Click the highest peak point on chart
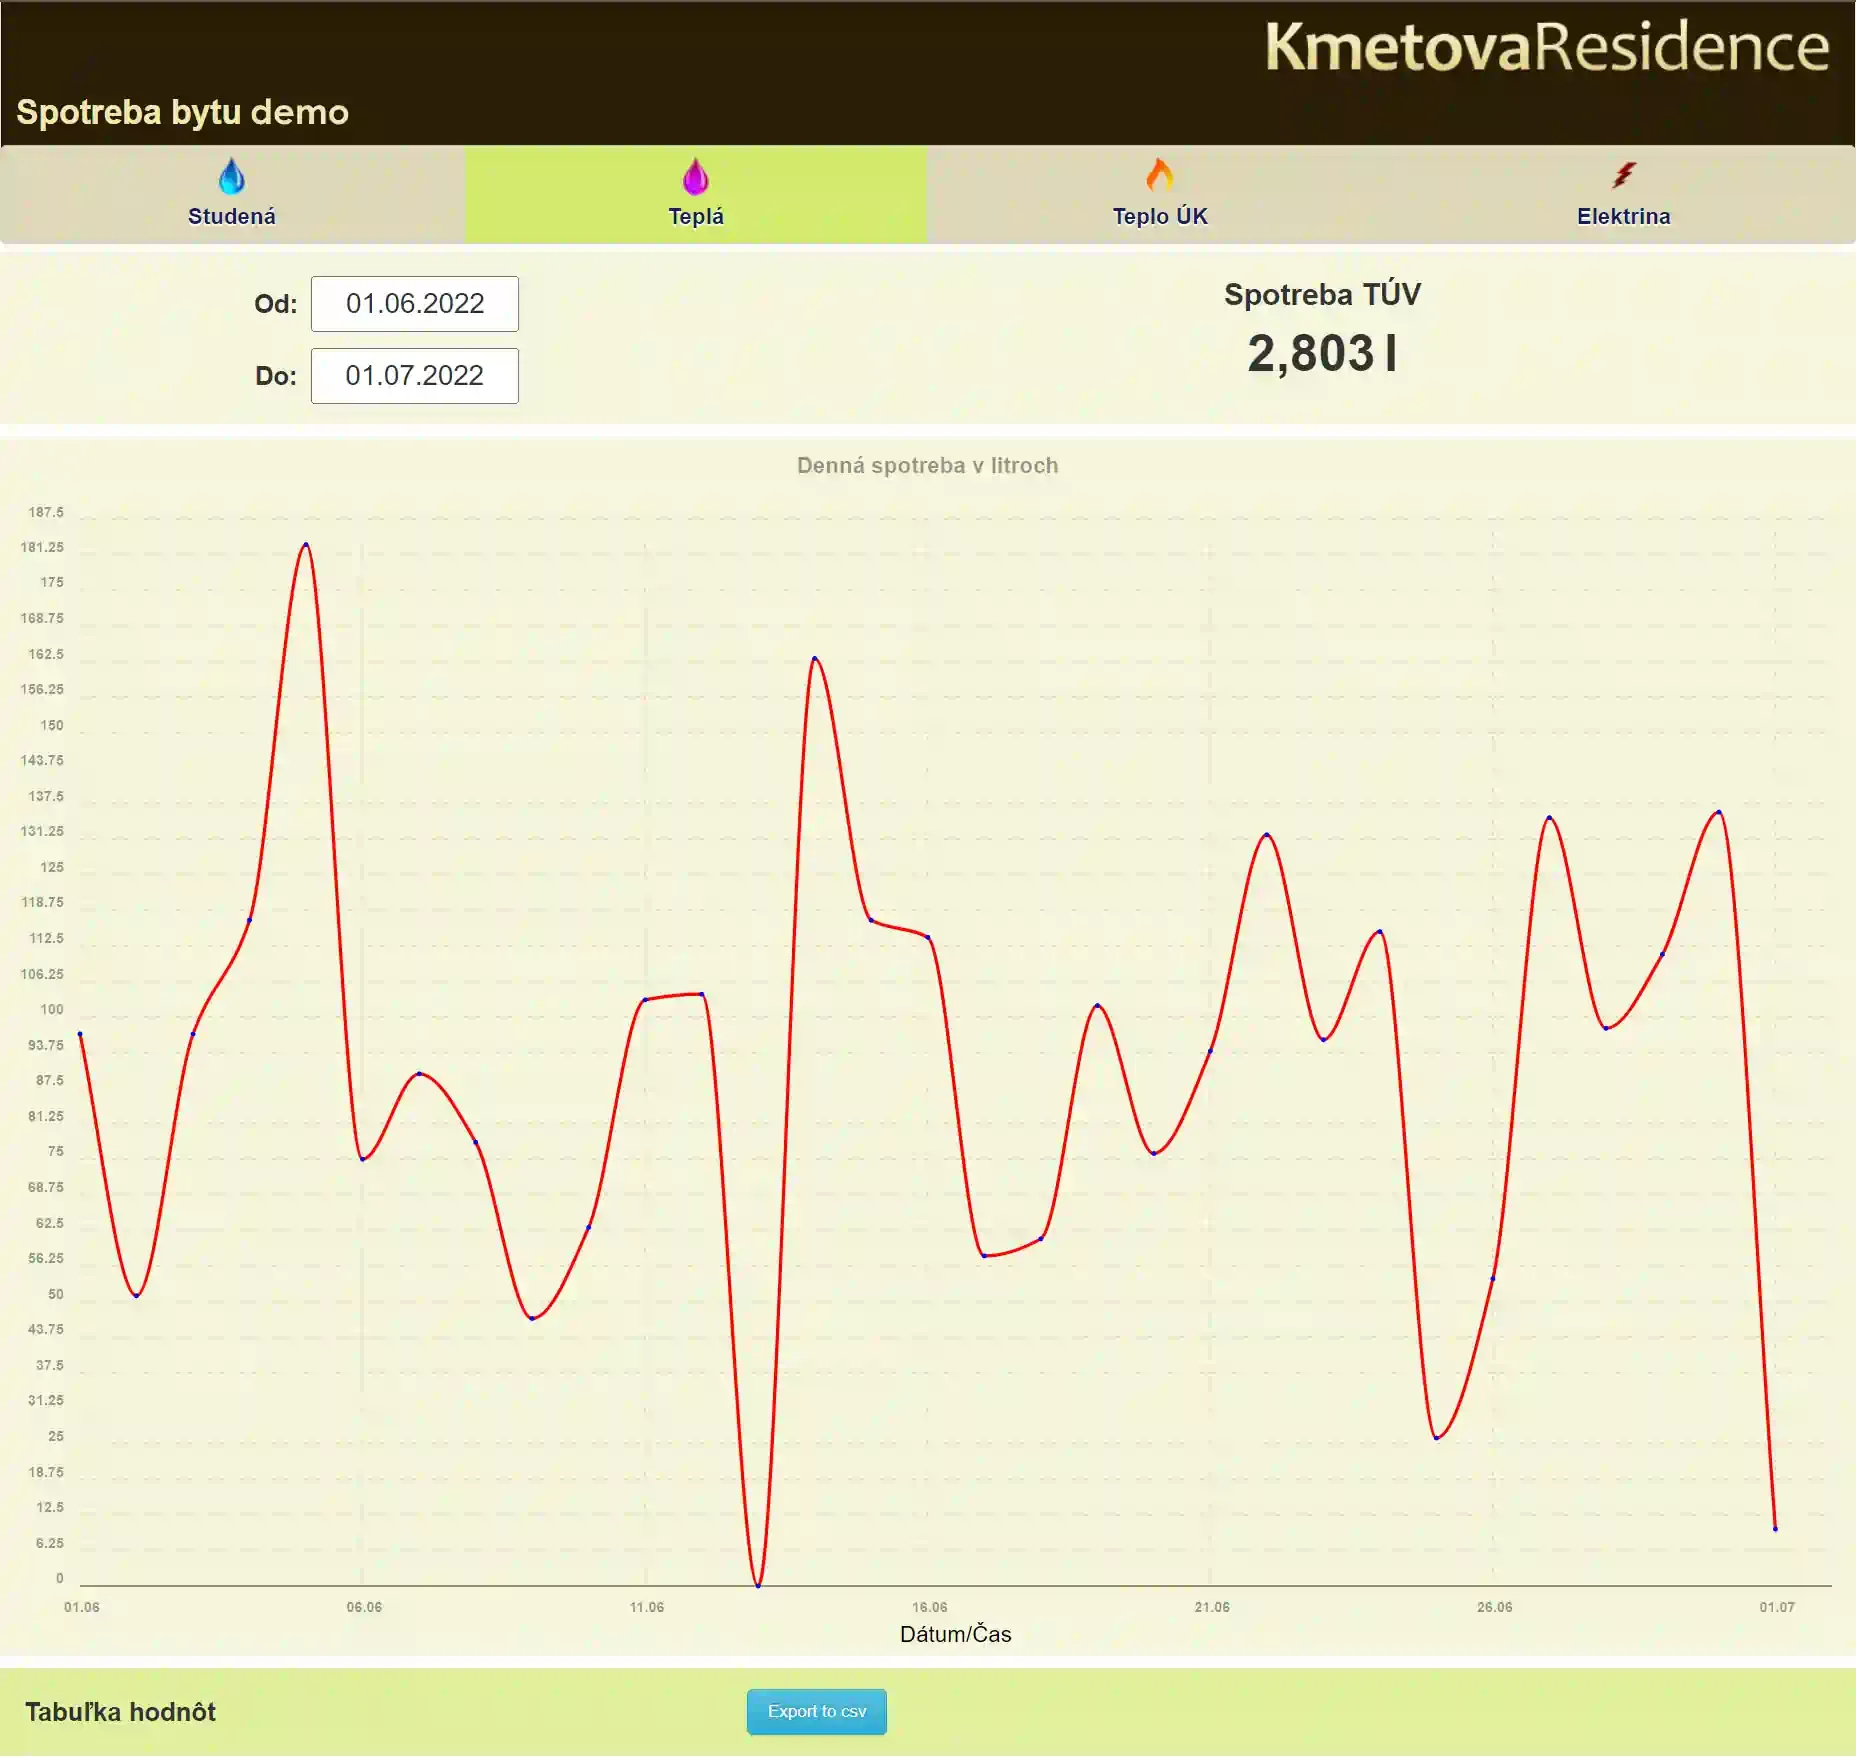The image size is (1856, 1757). point(306,545)
